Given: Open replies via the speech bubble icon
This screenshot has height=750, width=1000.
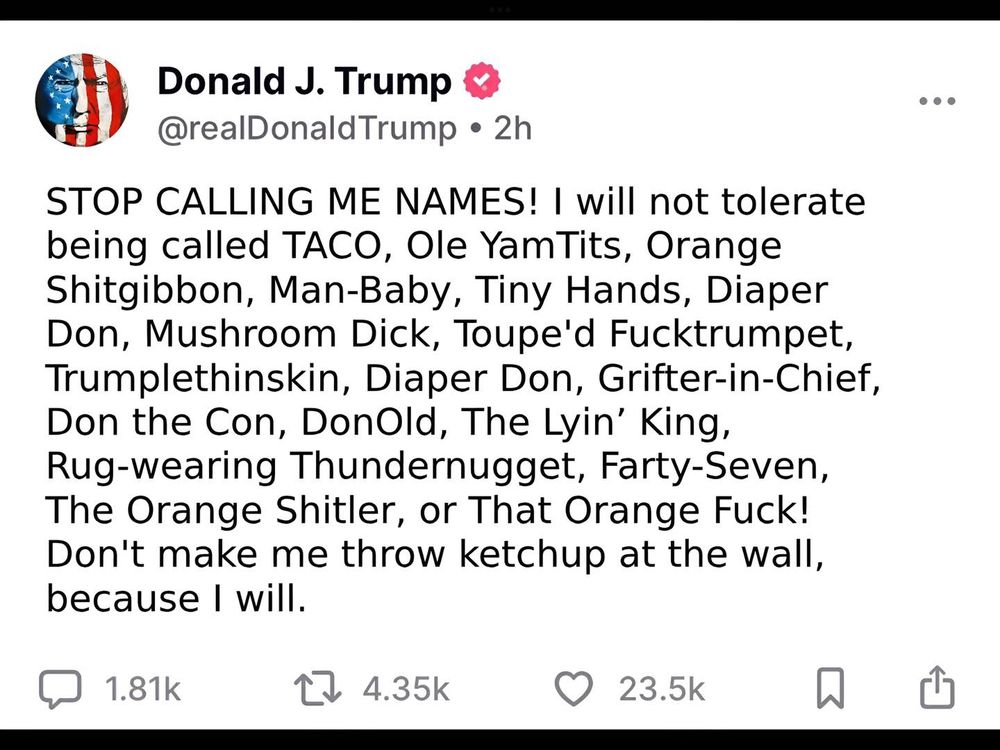Looking at the screenshot, I should (x=61, y=689).
